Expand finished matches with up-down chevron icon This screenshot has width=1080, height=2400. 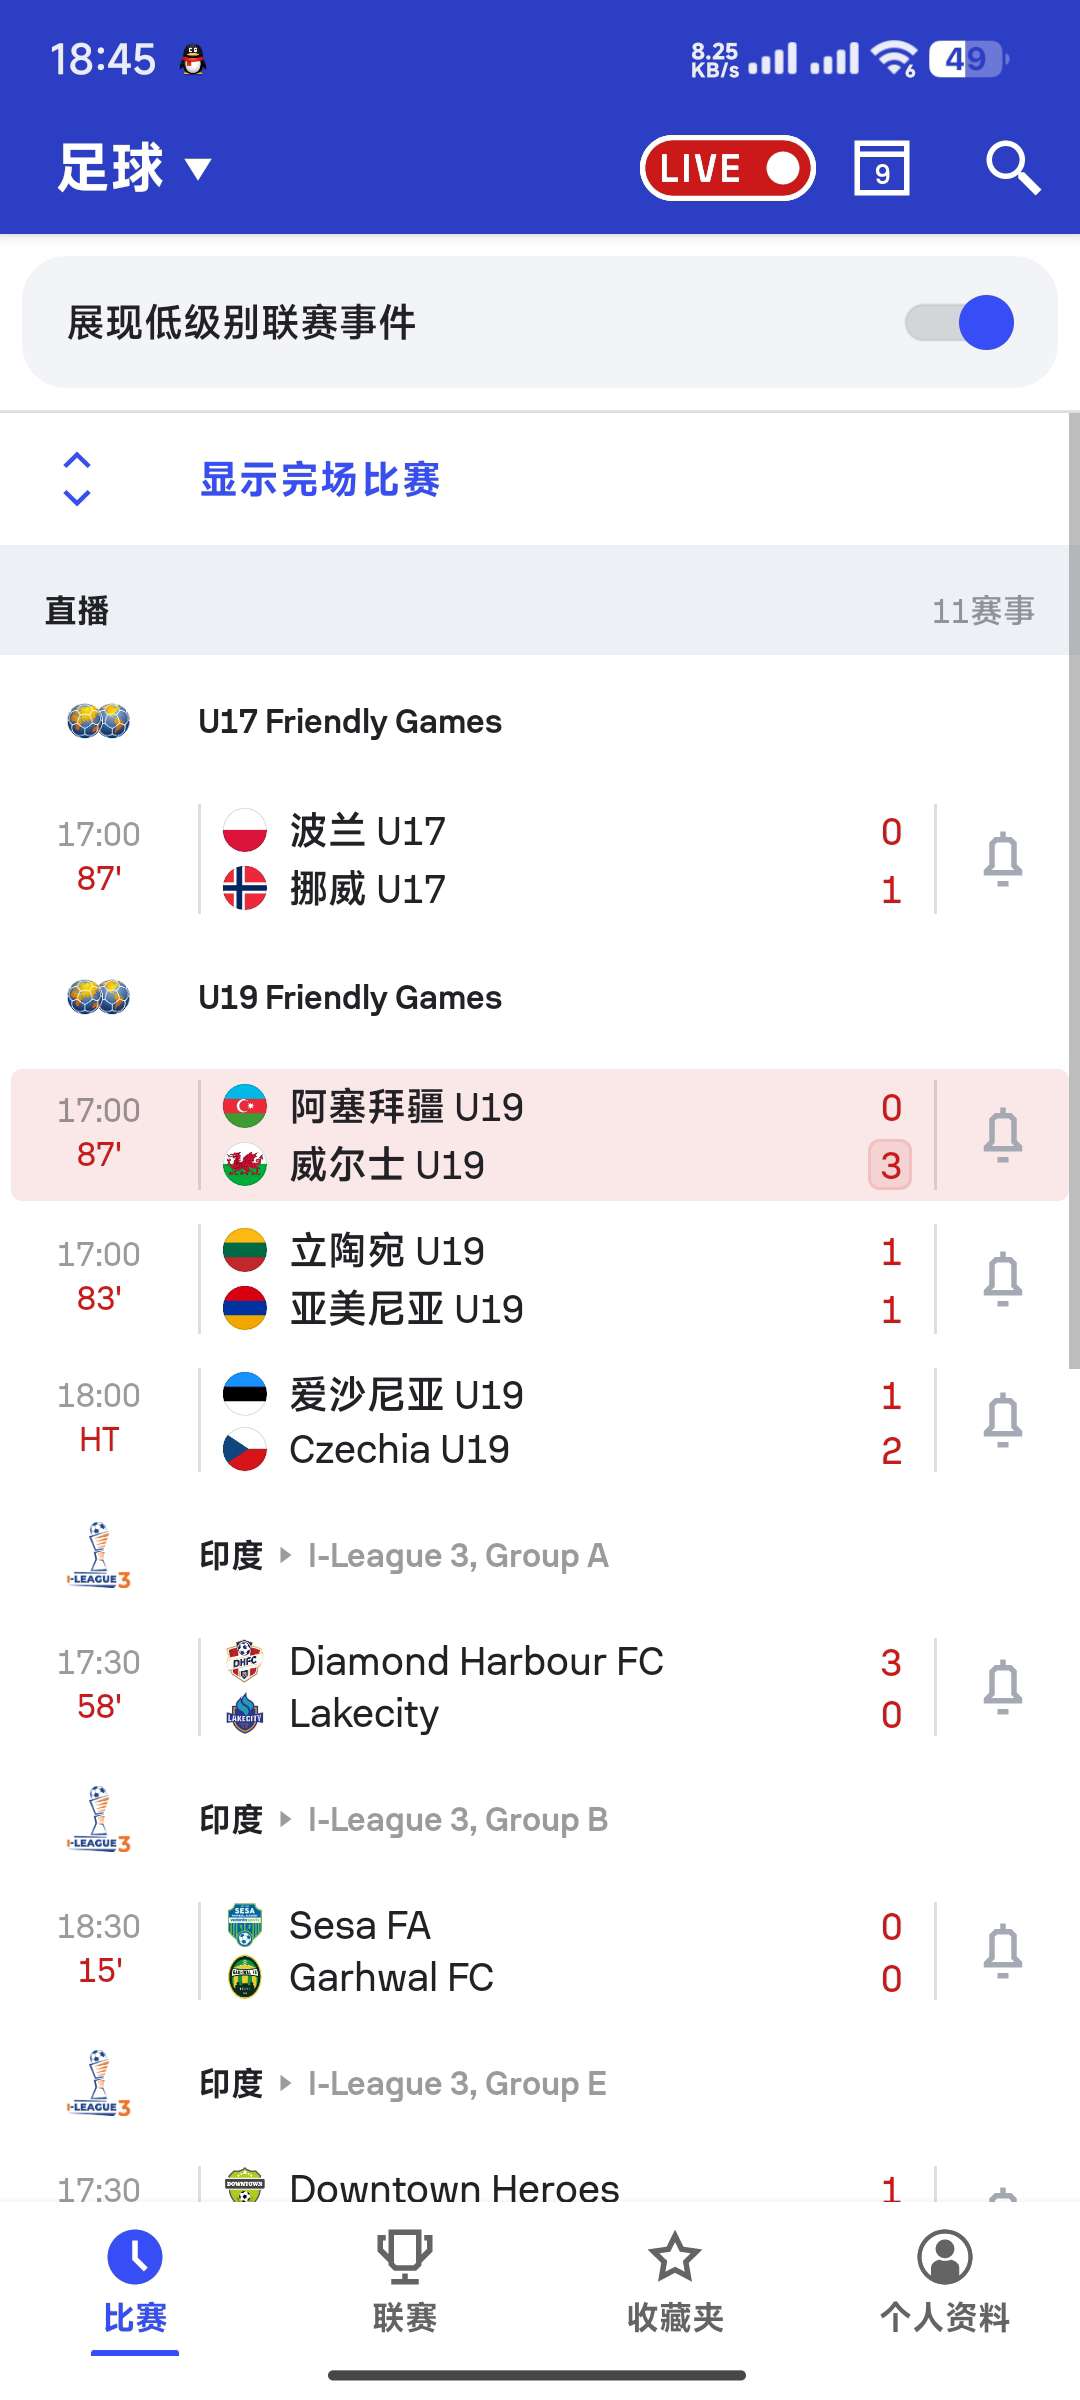77,479
